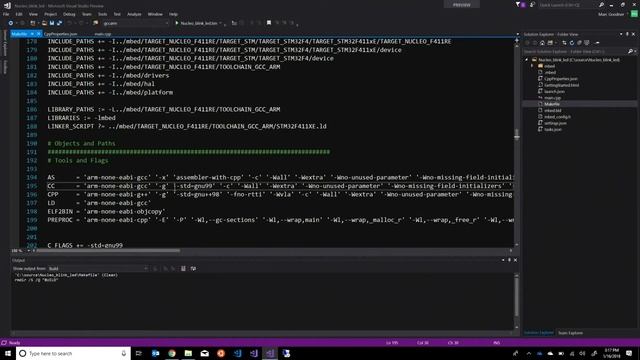Open Visual Studio Code from the taskbar
640x360 pixels.
tap(237, 353)
